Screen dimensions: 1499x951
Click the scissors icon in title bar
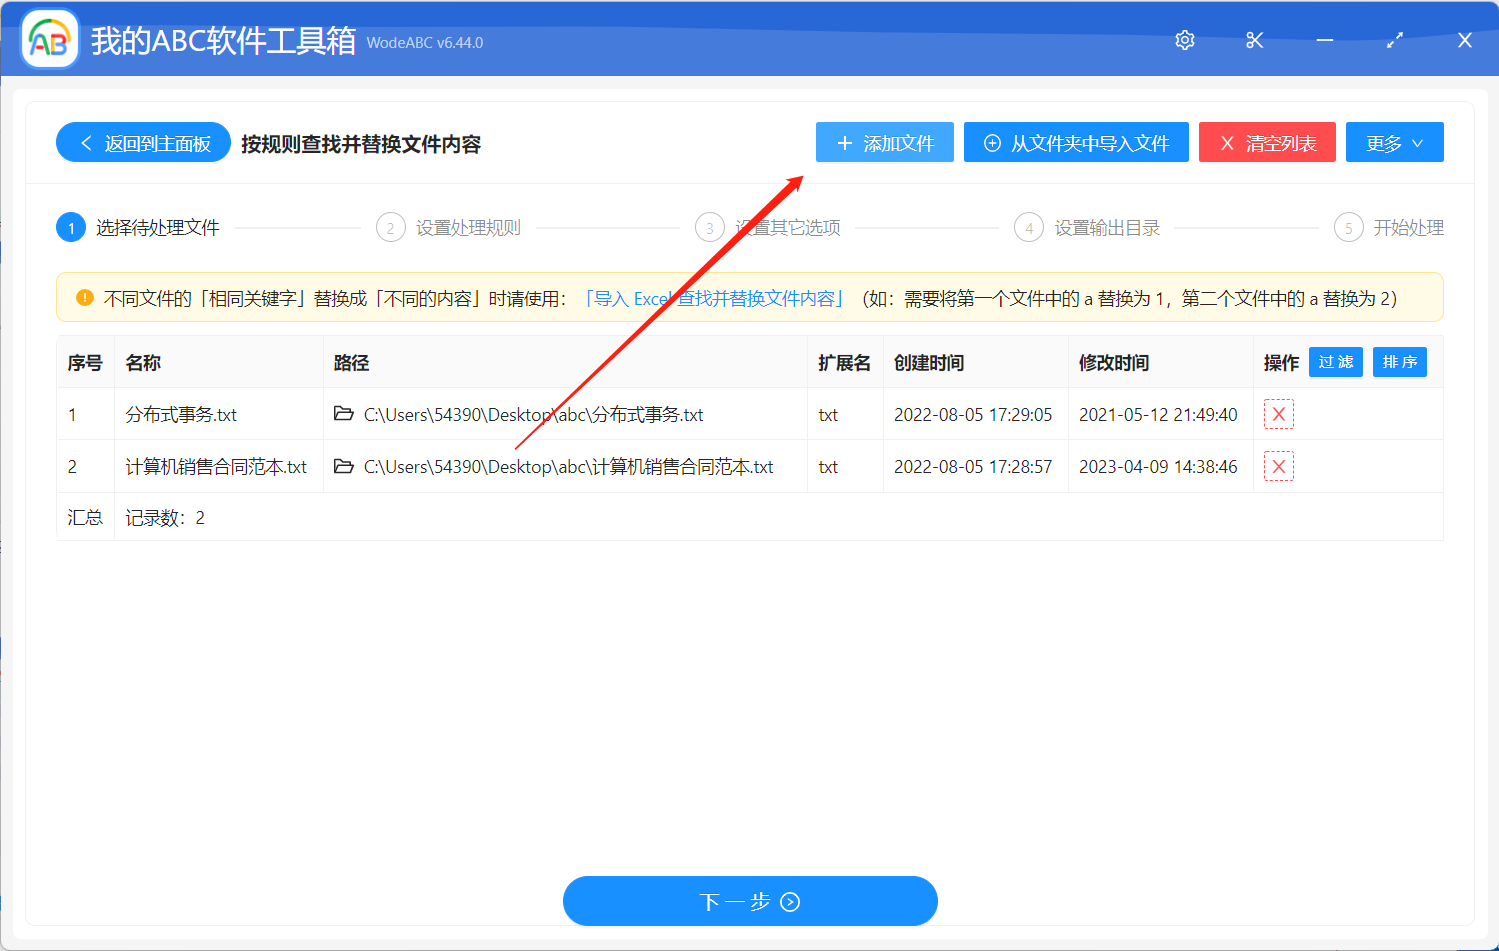(x=1254, y=40)
